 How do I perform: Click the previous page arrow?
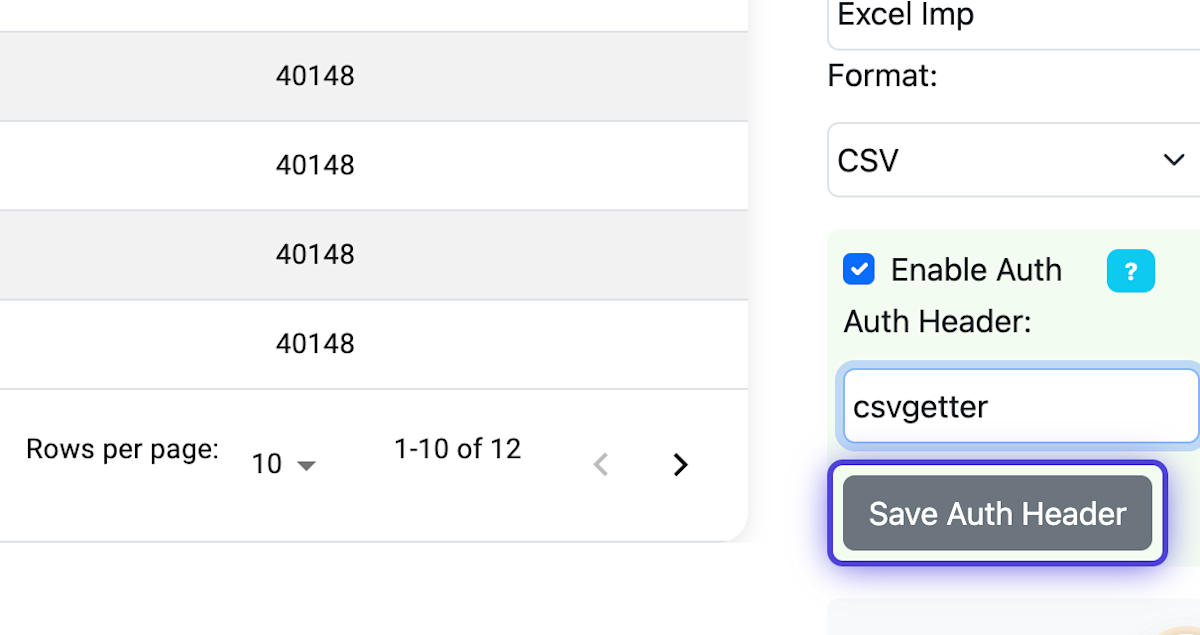click(x=601, y=464)
